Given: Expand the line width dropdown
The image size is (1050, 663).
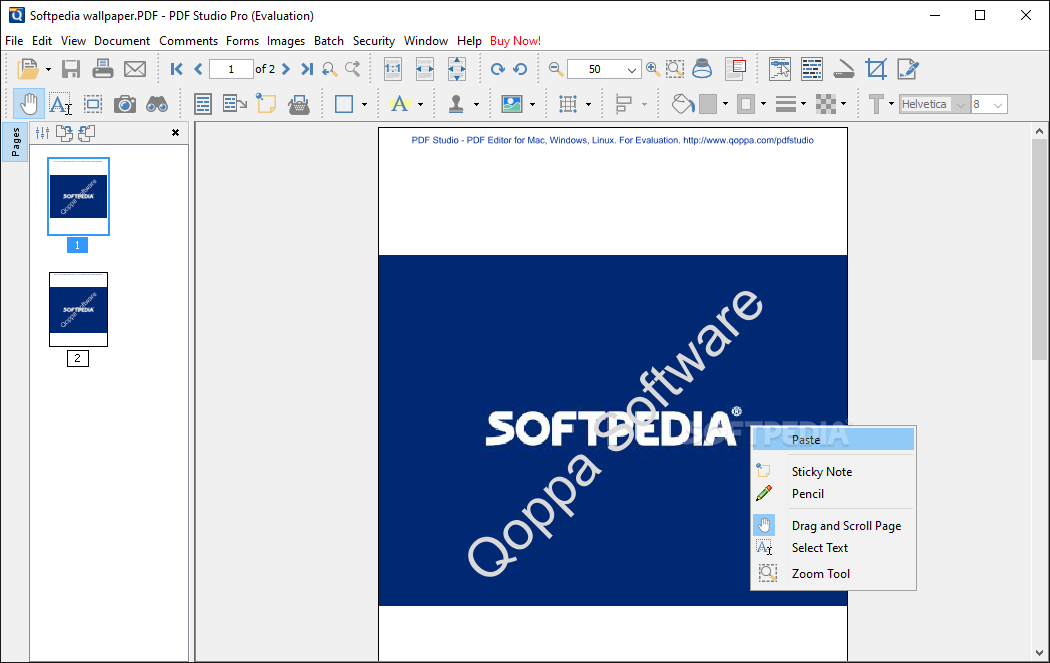Looking at the screenshot, I should pyautogui.click(x=804, y=104).
